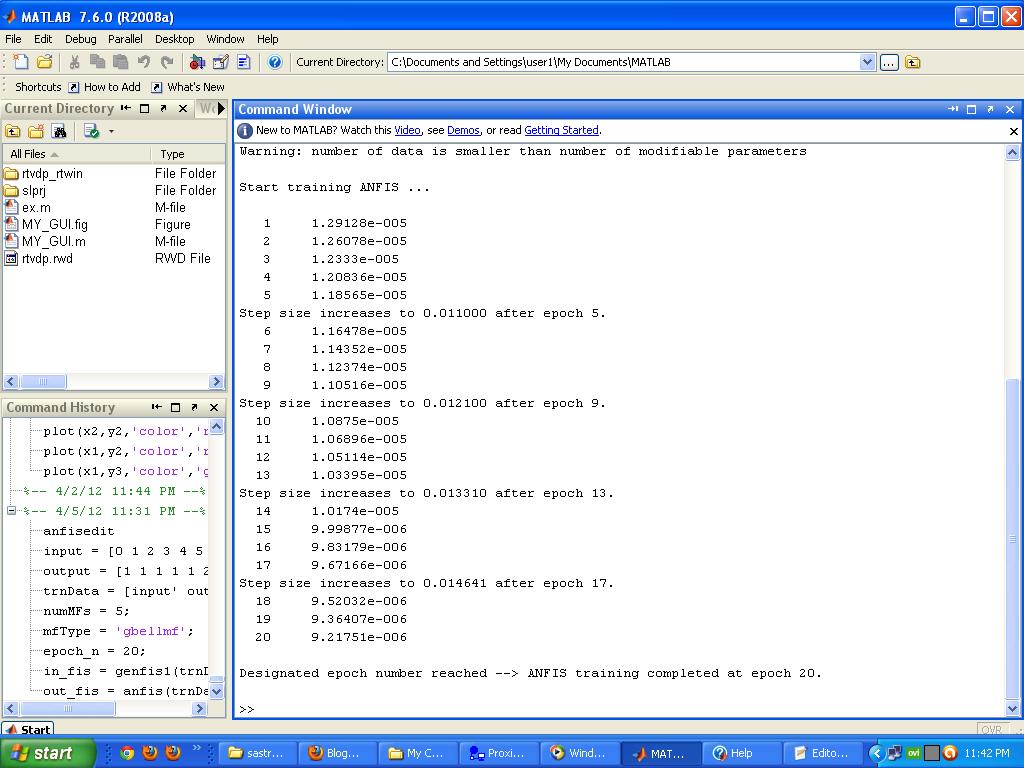Open dropdown beside Current Directory actions icon
The width and height of the screenshot is (1024, 768).
click(x=111, y=131)
